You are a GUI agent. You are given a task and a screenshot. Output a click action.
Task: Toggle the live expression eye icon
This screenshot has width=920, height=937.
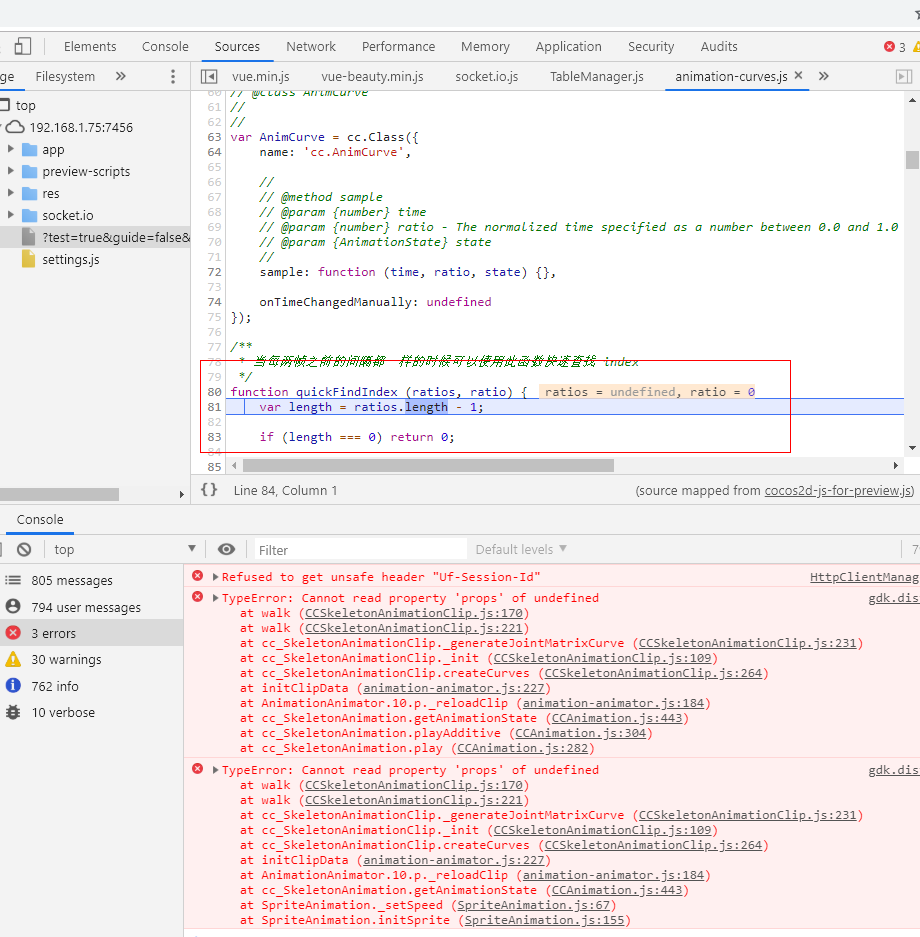227,549
